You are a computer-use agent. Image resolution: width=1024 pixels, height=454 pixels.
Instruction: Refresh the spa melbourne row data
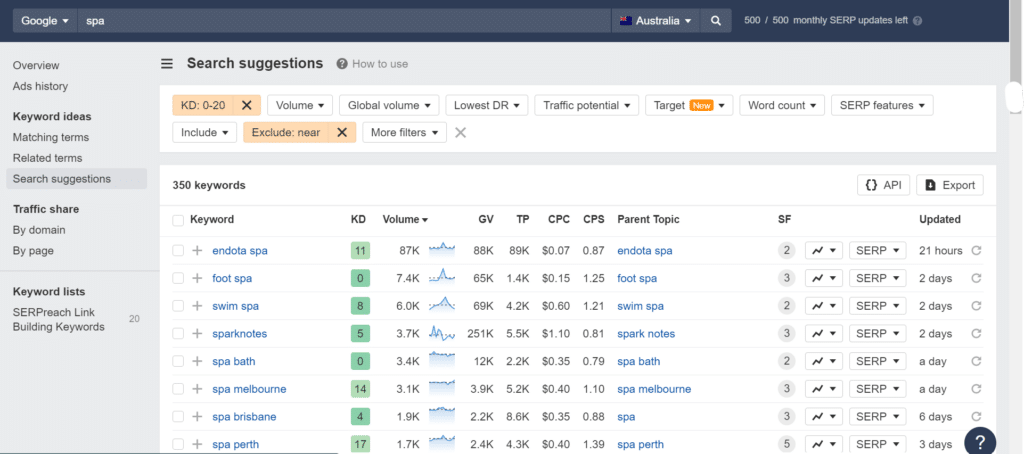tap(976, 389)
